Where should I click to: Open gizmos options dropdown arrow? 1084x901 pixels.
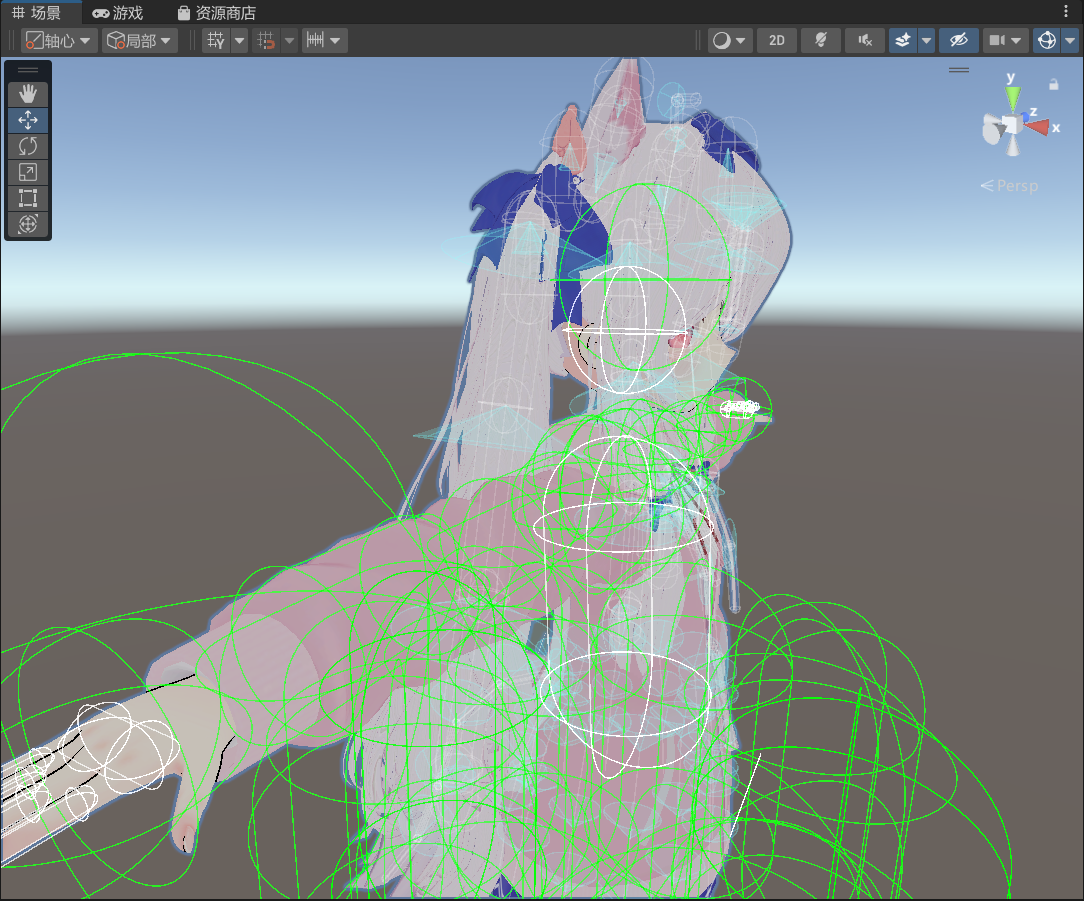pos(1070,41)
